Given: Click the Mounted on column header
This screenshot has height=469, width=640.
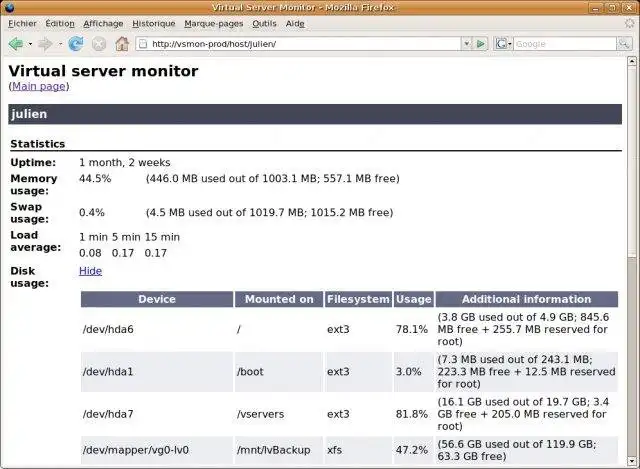Looking at the screenshot, I should tap(279, 299).
